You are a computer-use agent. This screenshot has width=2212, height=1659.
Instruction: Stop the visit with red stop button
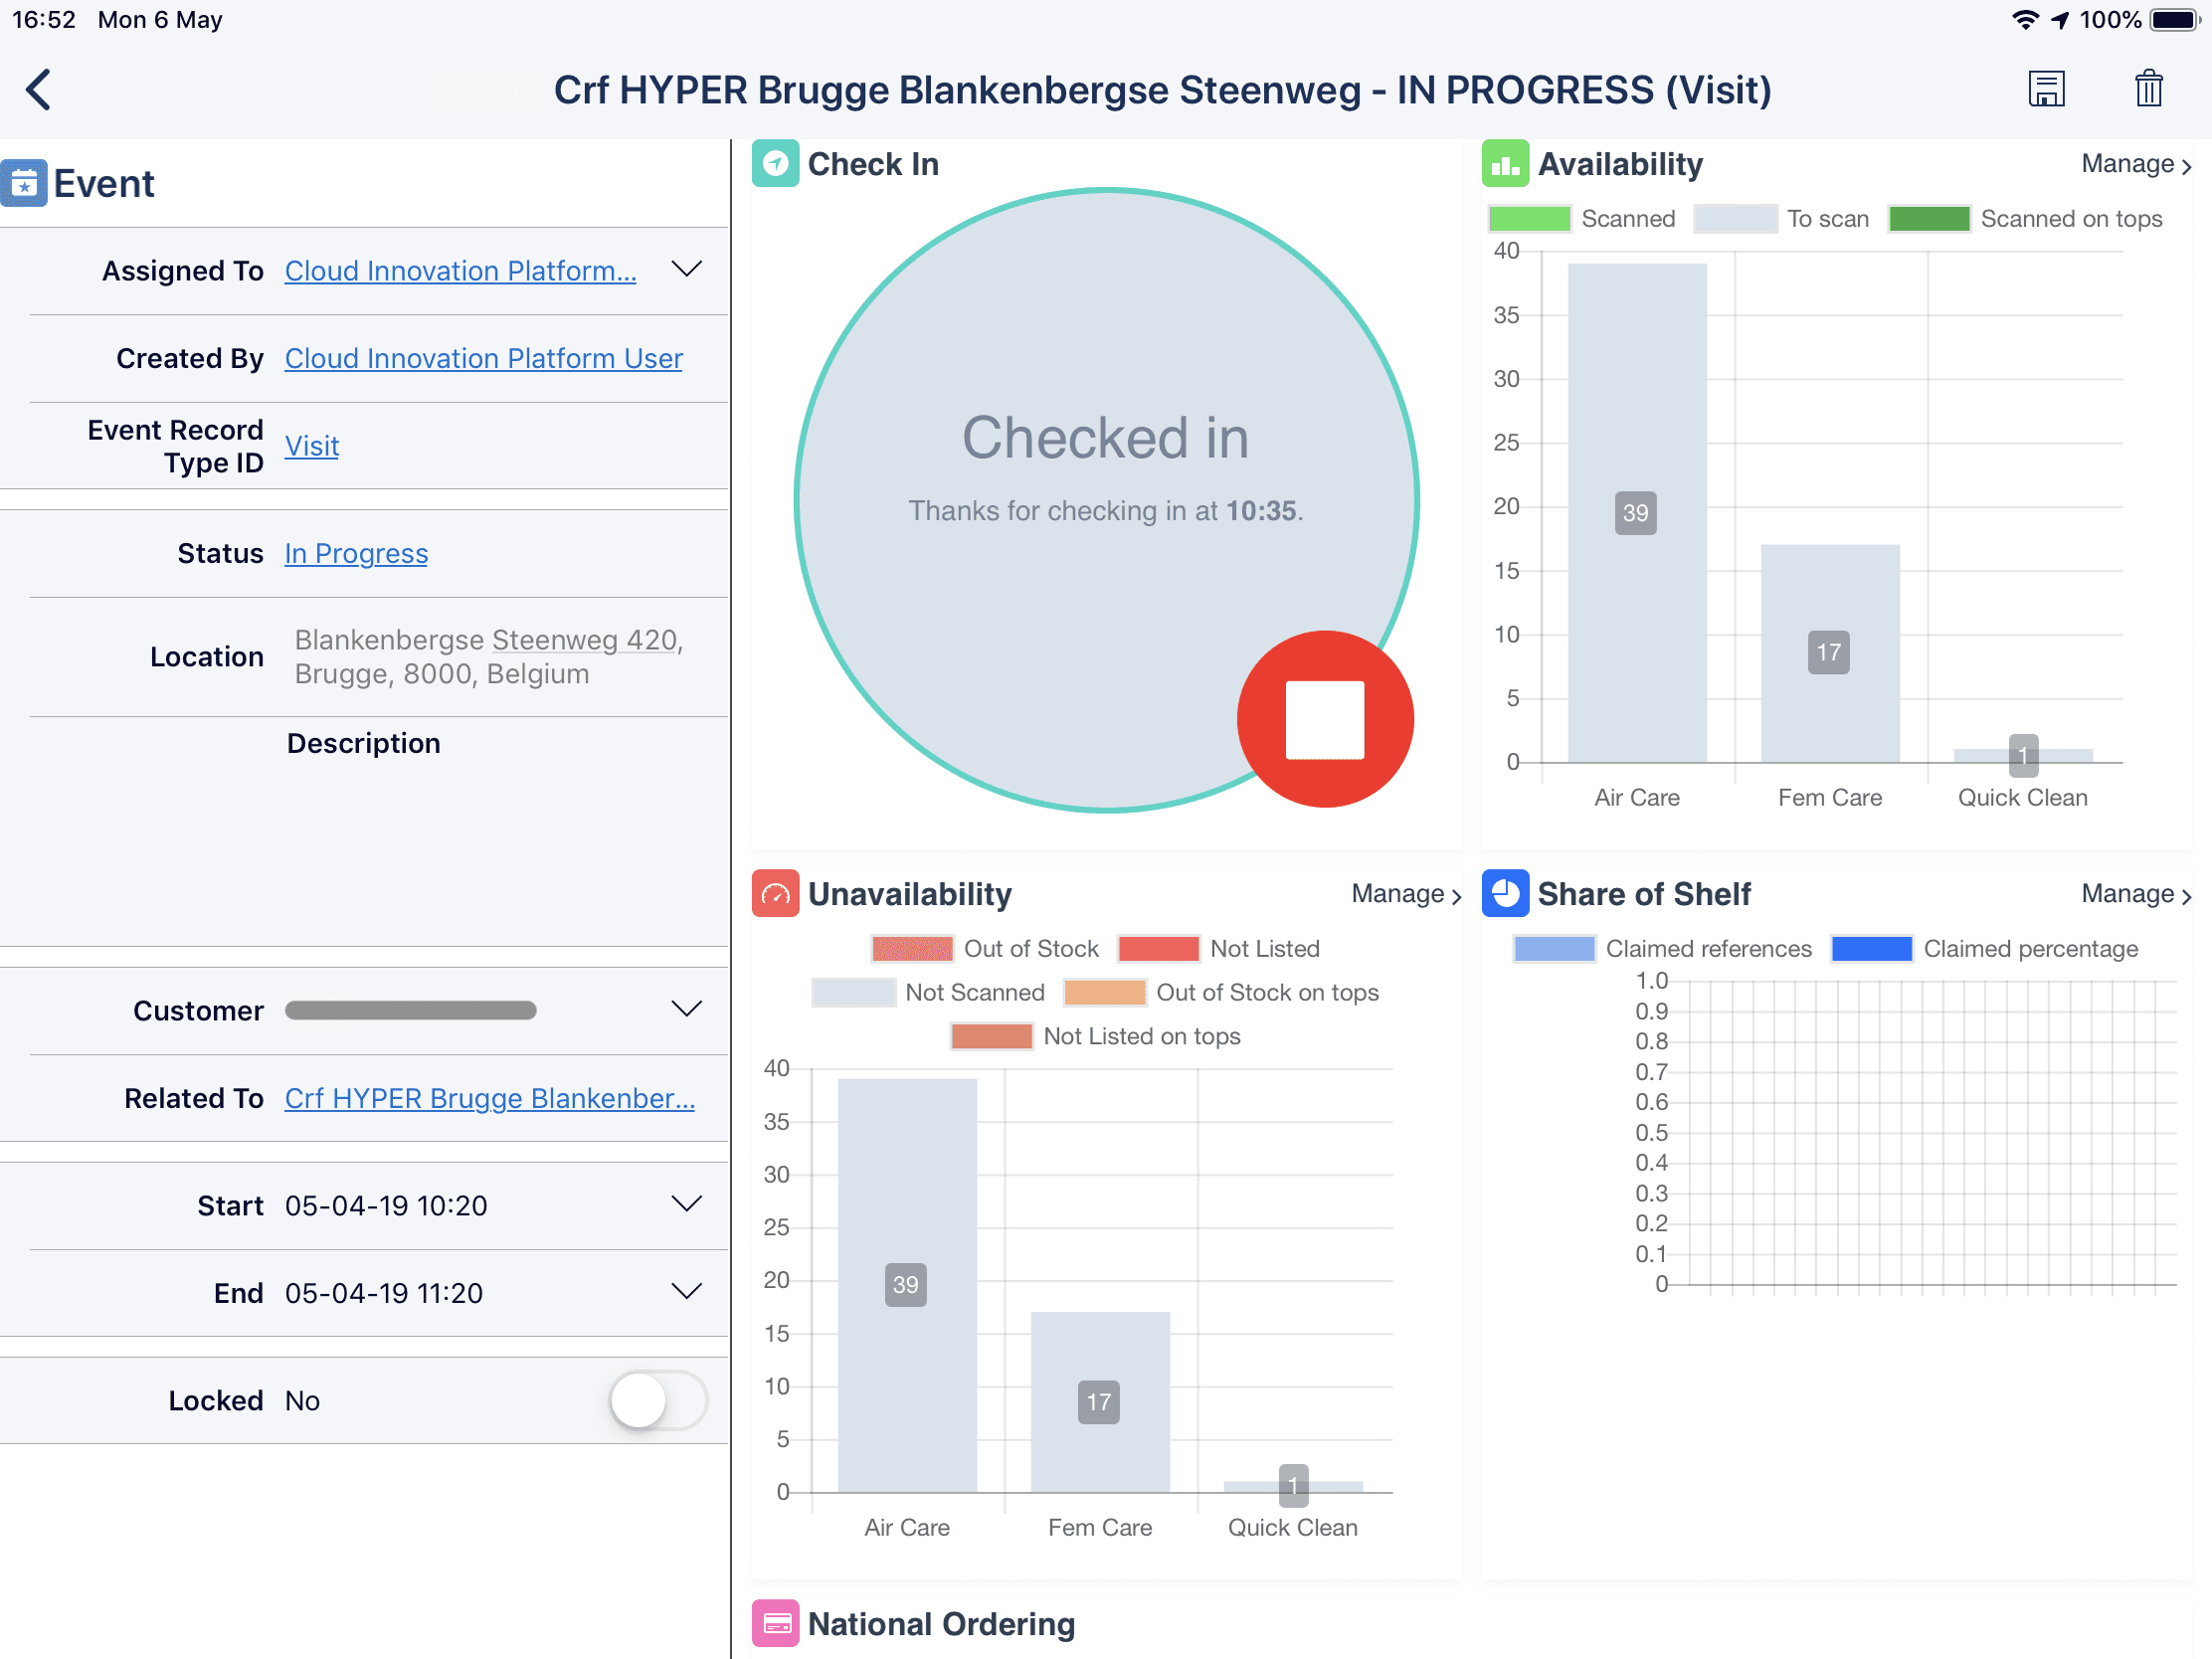(x=1325, y=719)
